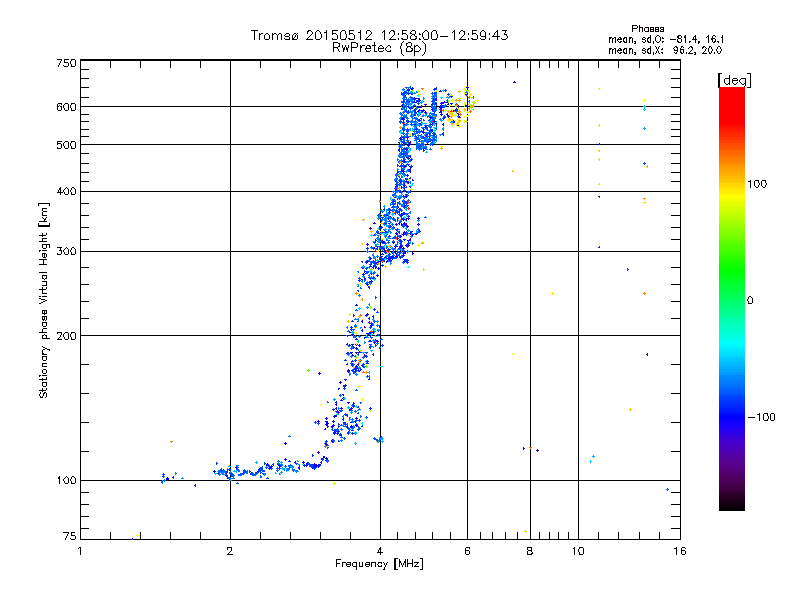Click the x-axis tick label '2'
Screen dimensions: 800x600
coord(230,551)
